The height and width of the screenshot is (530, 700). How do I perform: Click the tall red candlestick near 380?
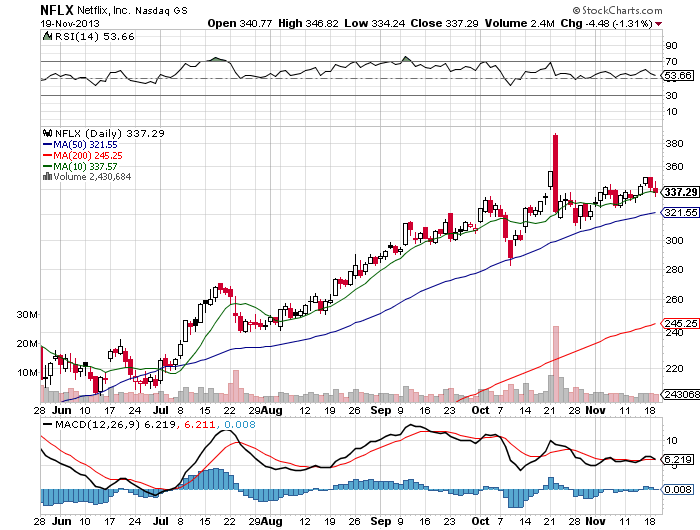(x=555, y=173)
